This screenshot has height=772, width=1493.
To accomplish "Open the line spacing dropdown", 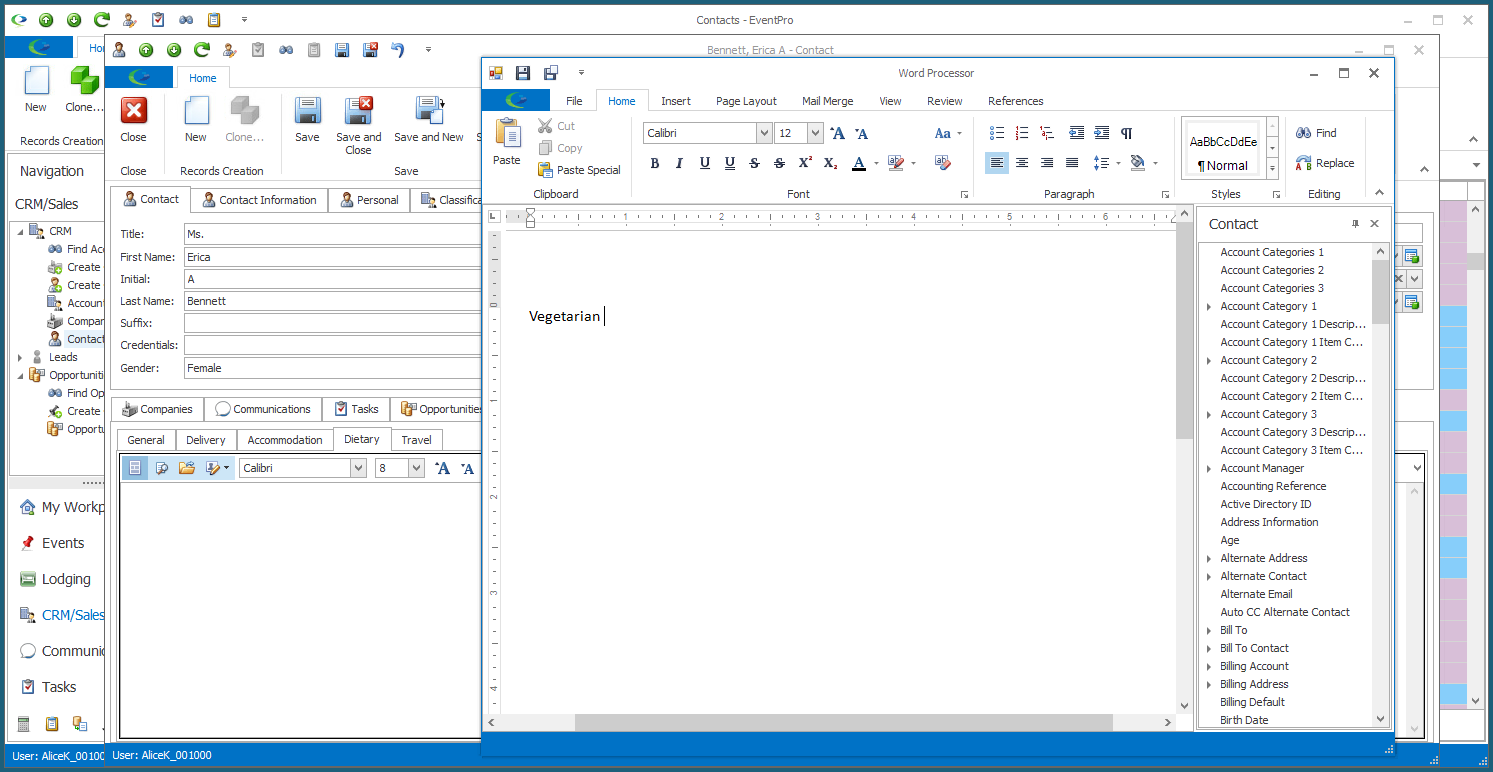I will tap(1101, 163).
